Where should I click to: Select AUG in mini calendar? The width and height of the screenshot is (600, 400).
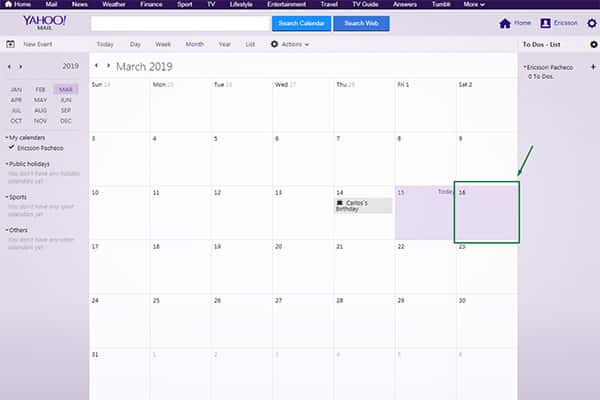[40, 110]
